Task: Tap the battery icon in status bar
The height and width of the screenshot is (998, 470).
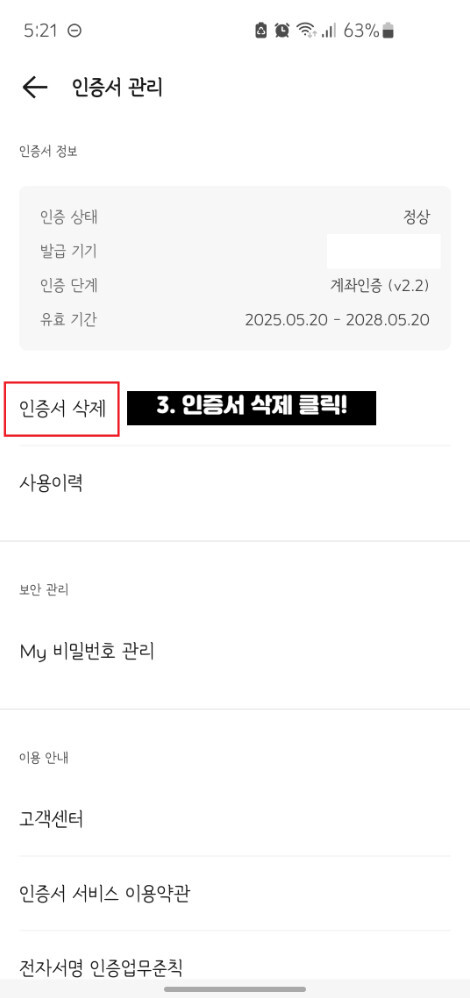Action: tap(388, 31)
